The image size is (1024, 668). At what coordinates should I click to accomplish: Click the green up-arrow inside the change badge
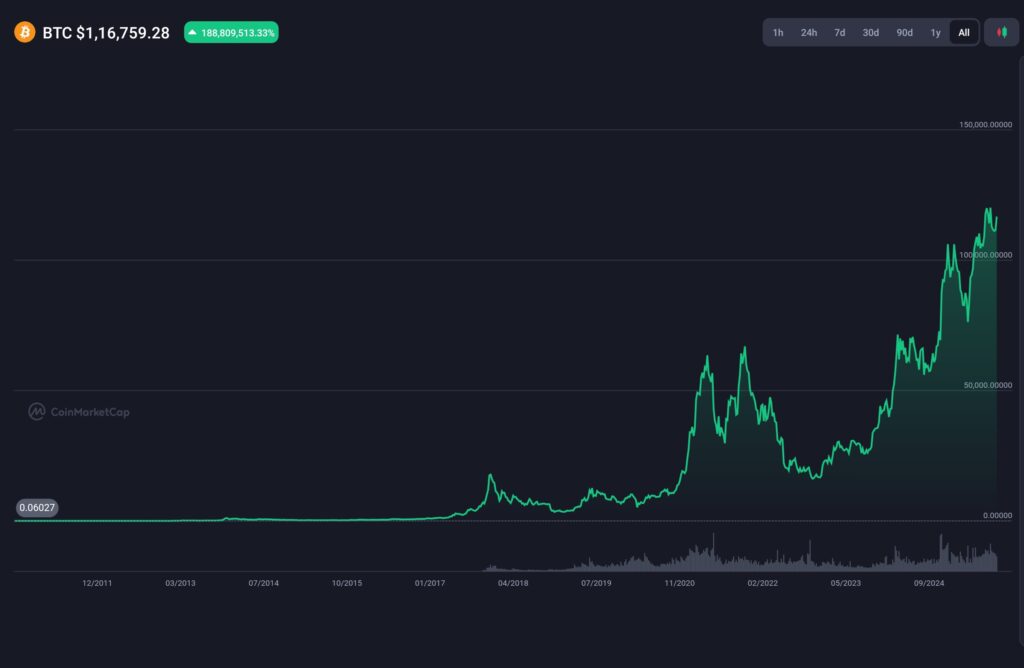(x=194, y=32)
